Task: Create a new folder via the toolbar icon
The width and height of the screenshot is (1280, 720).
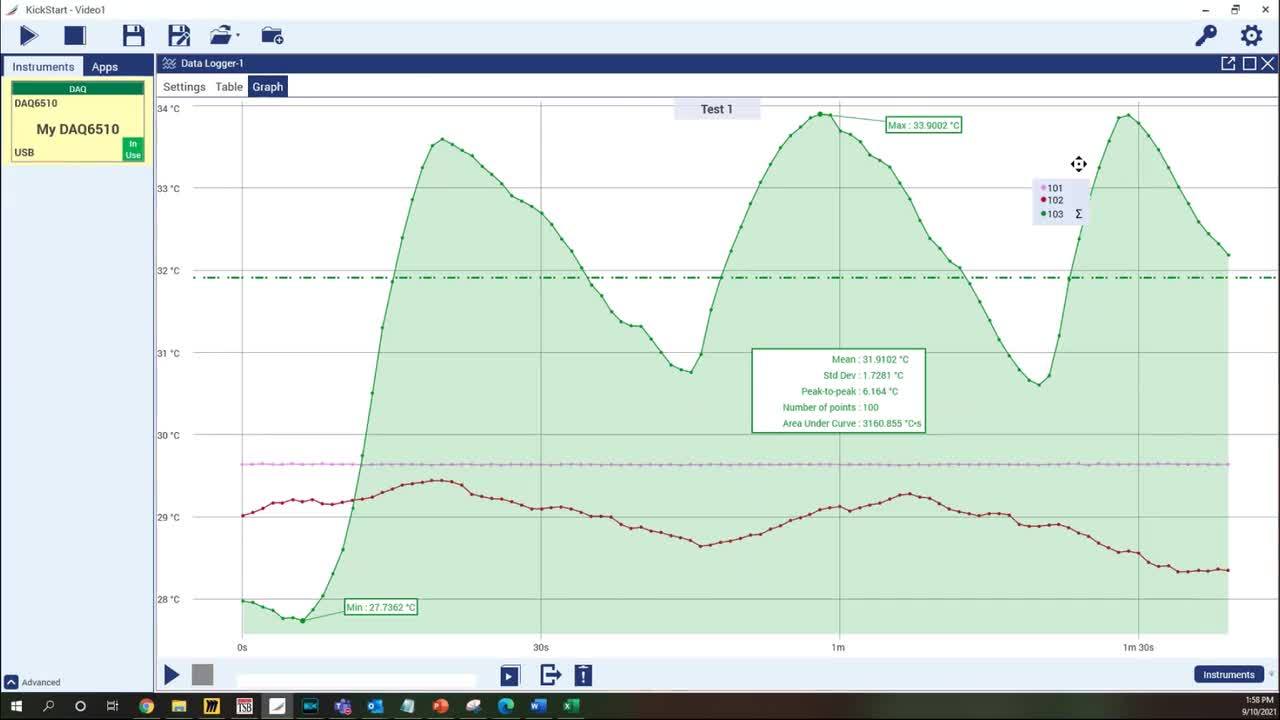Action: click(271, 35)
